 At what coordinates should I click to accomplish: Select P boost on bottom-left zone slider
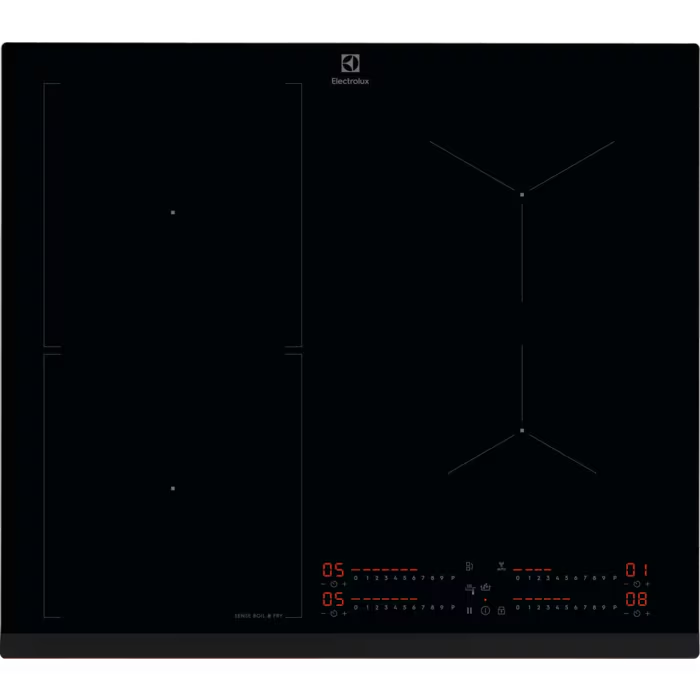453,606
